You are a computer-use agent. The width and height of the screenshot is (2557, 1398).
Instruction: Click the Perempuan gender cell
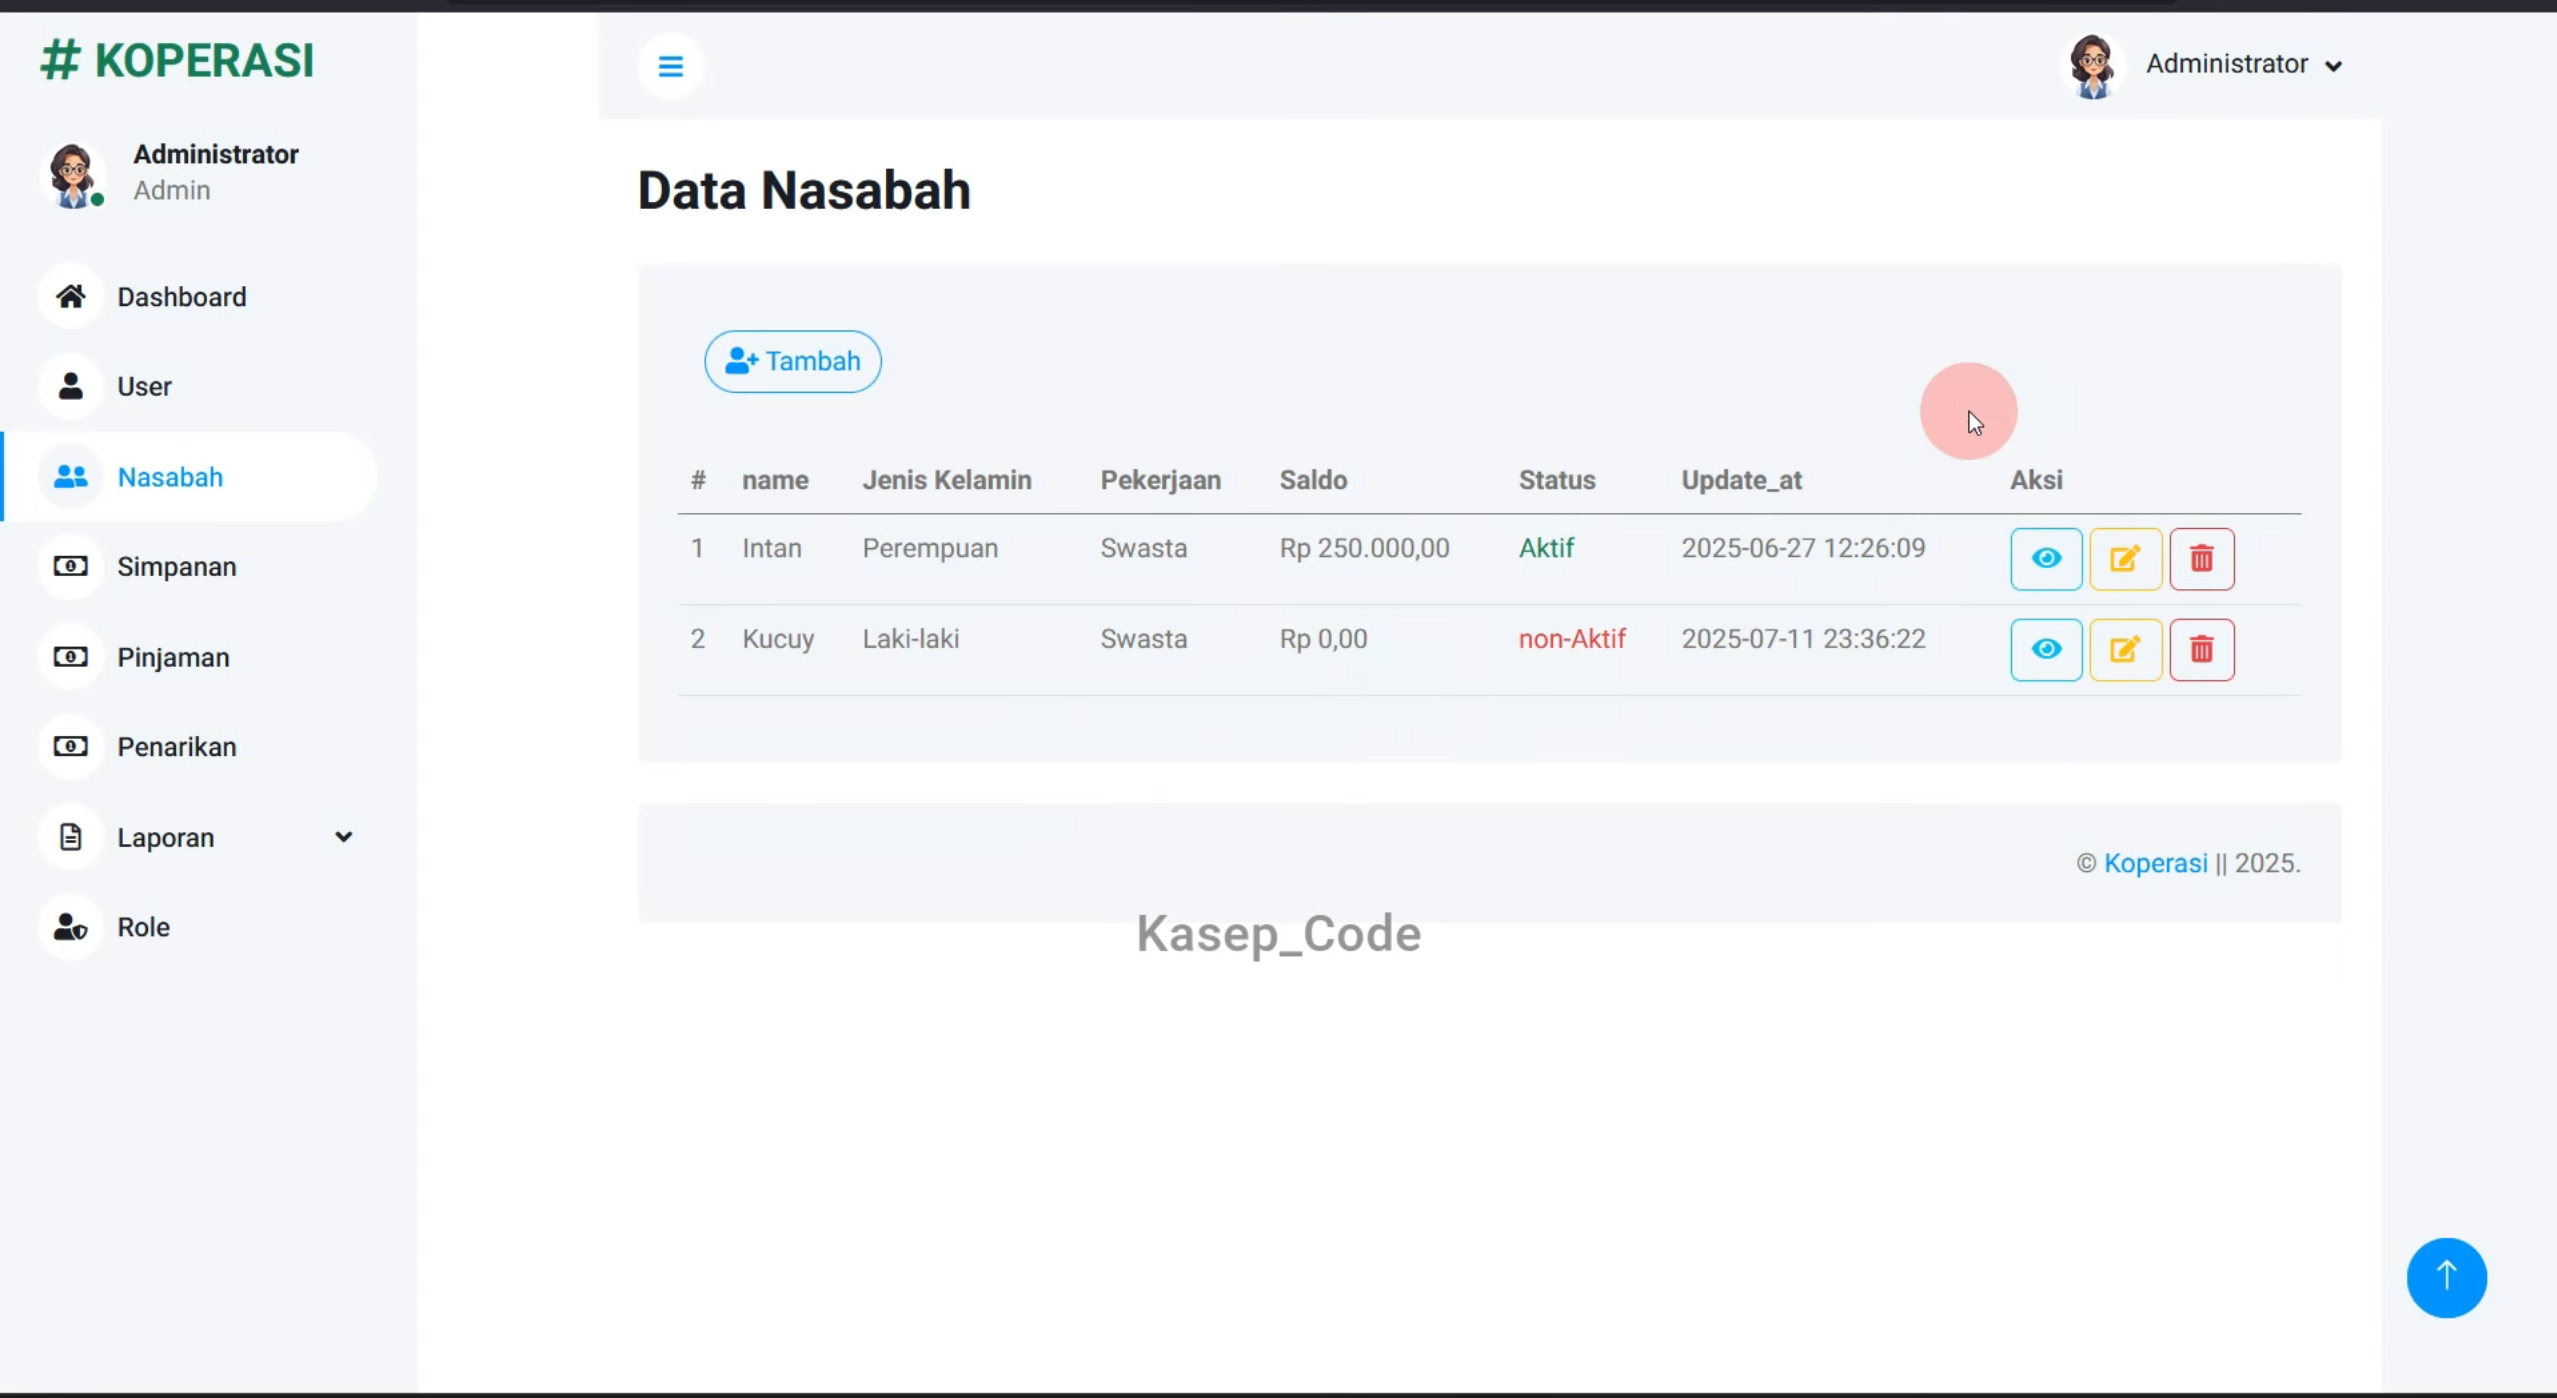pyautogui.click(x=930, y=549)
